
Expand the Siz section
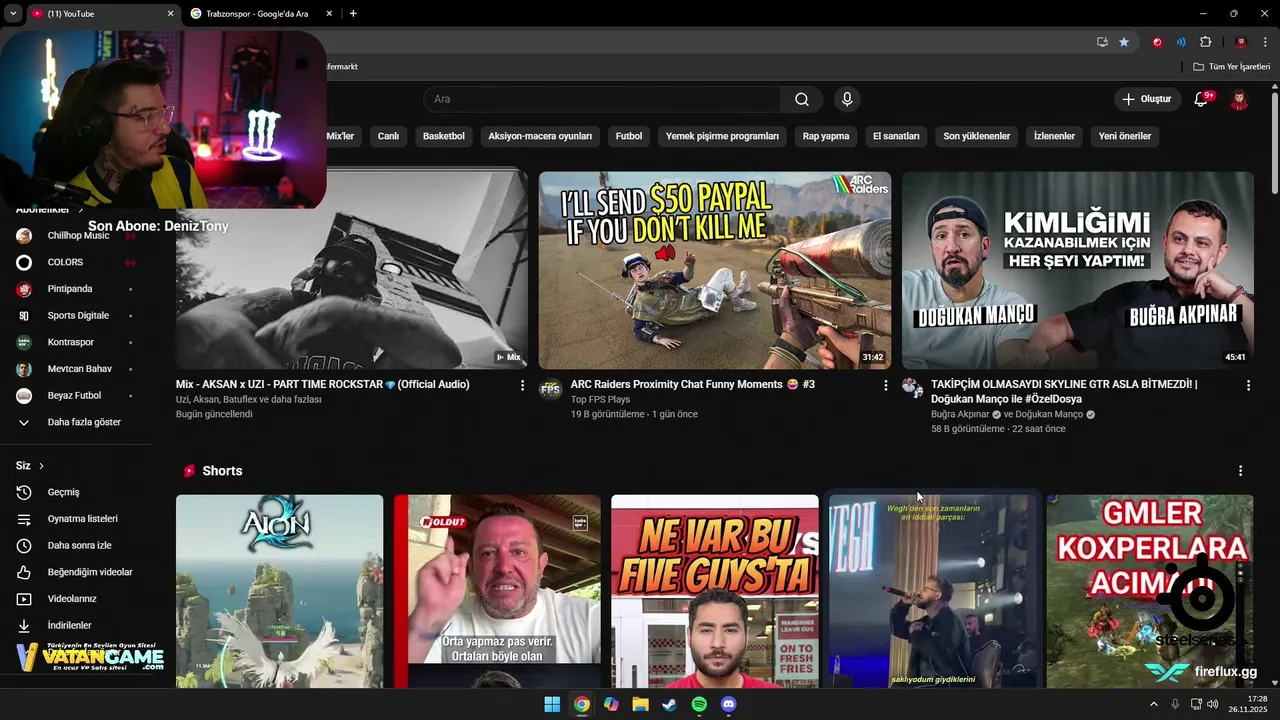(30, 466)
